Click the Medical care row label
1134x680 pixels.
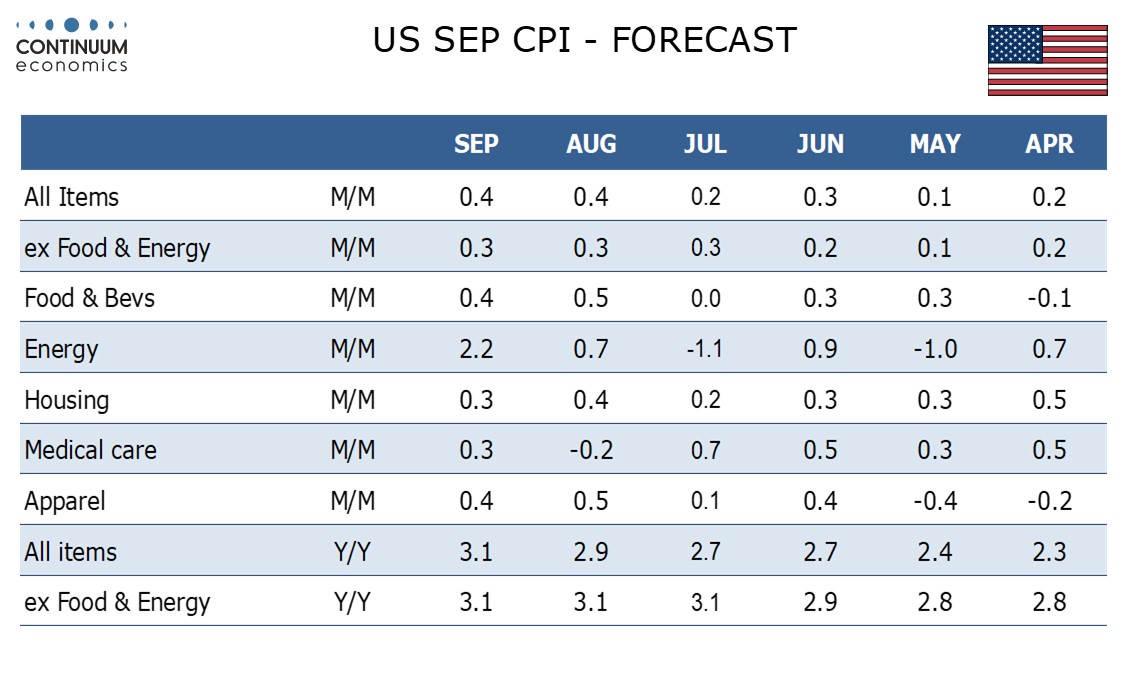point(91,450)
